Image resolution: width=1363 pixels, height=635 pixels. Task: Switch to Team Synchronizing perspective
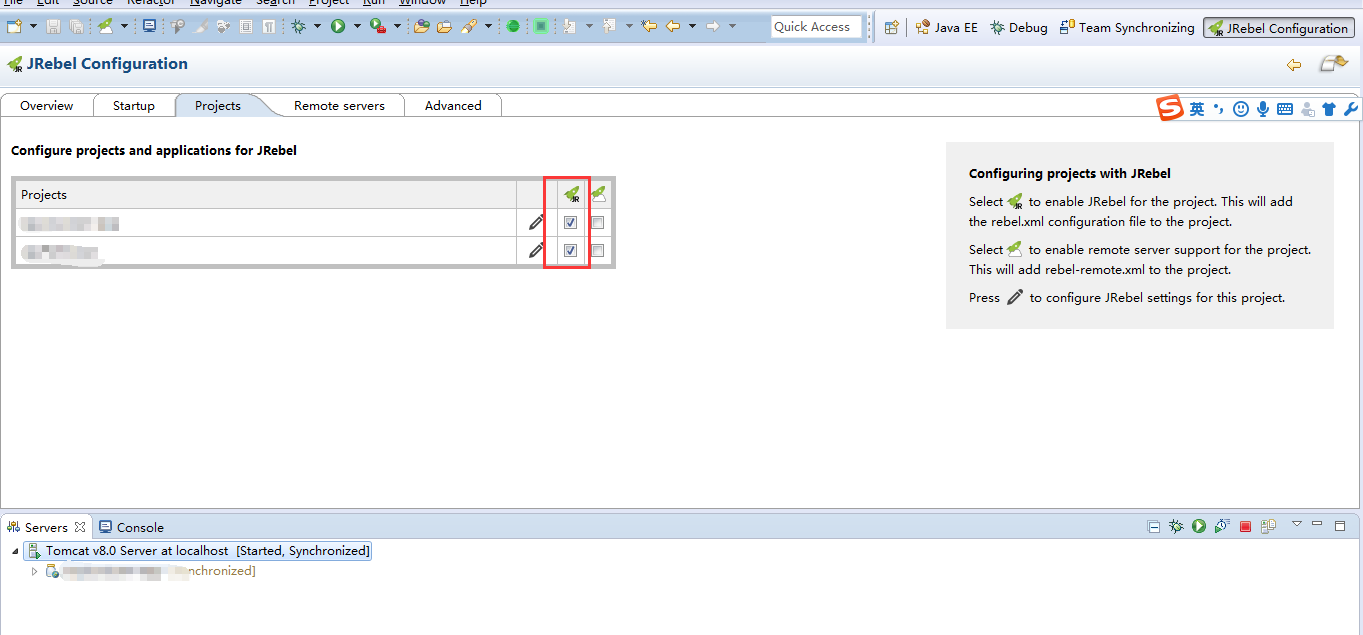(1127, 28)
